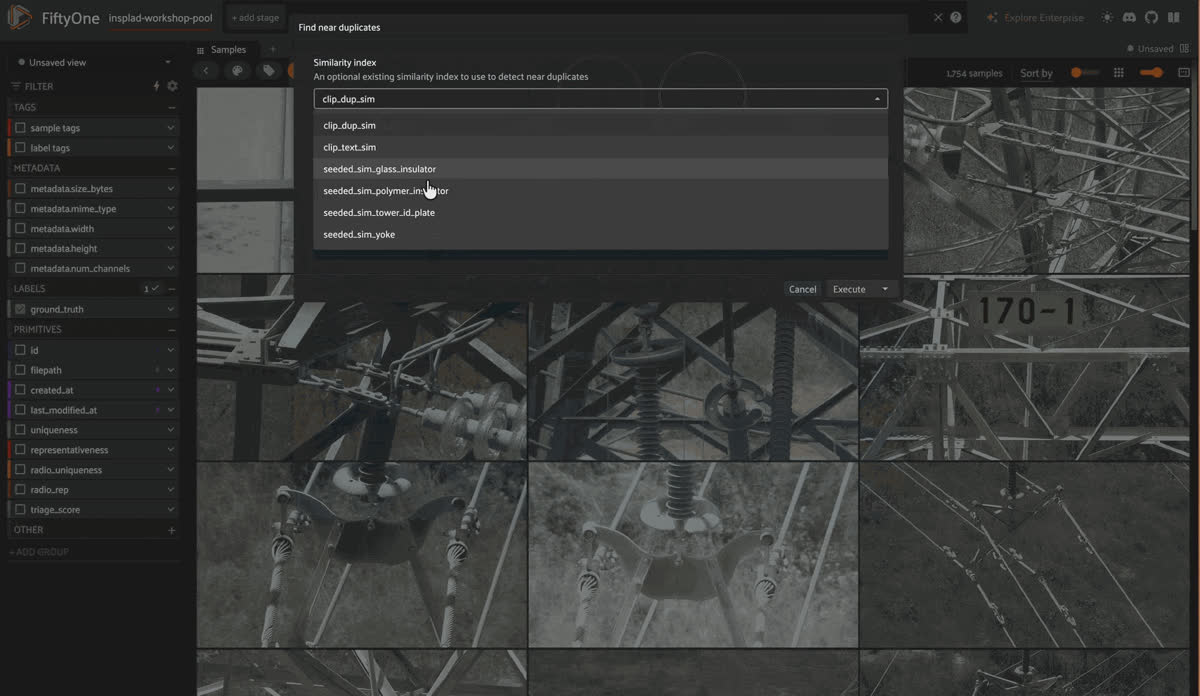1200x696 pixels.
Task: Click the back arrow in Samples toolbar
Action: coord(206,70)
